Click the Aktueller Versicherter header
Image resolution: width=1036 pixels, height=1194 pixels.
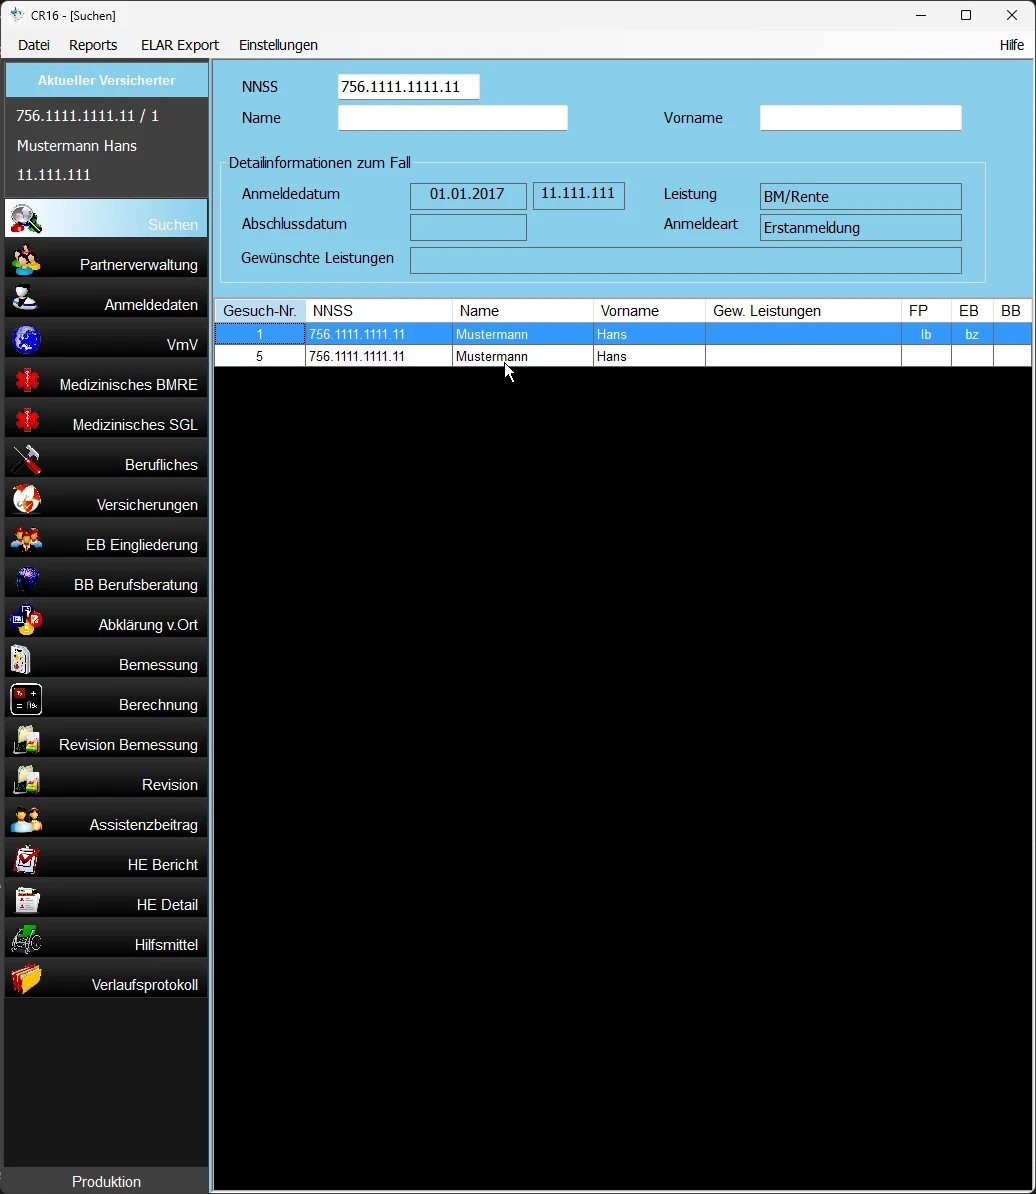coord(107,80)
